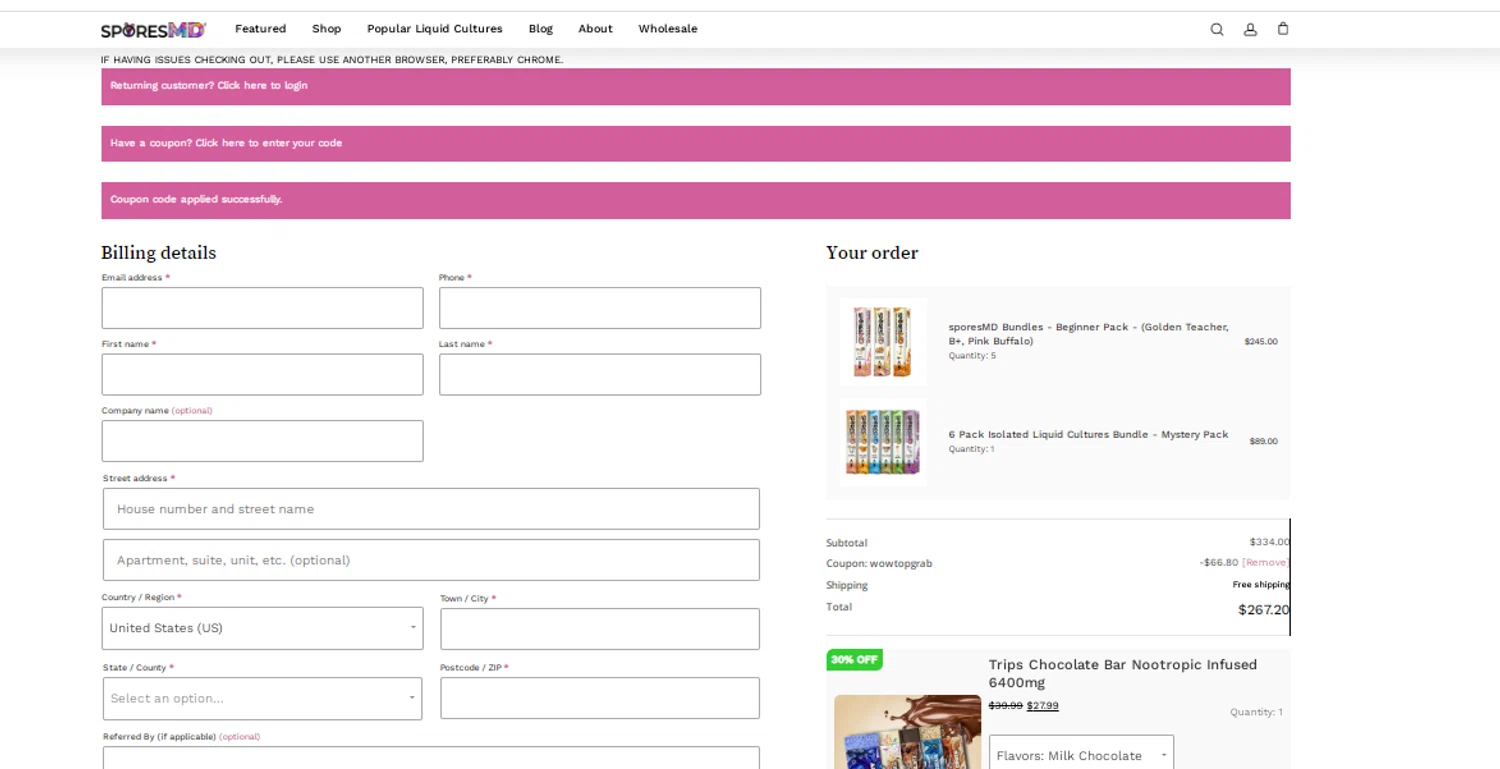Click the 6 Pack Mystery Pack thumbnail
Screen dimensions: 1500x769
coord(883,442)
